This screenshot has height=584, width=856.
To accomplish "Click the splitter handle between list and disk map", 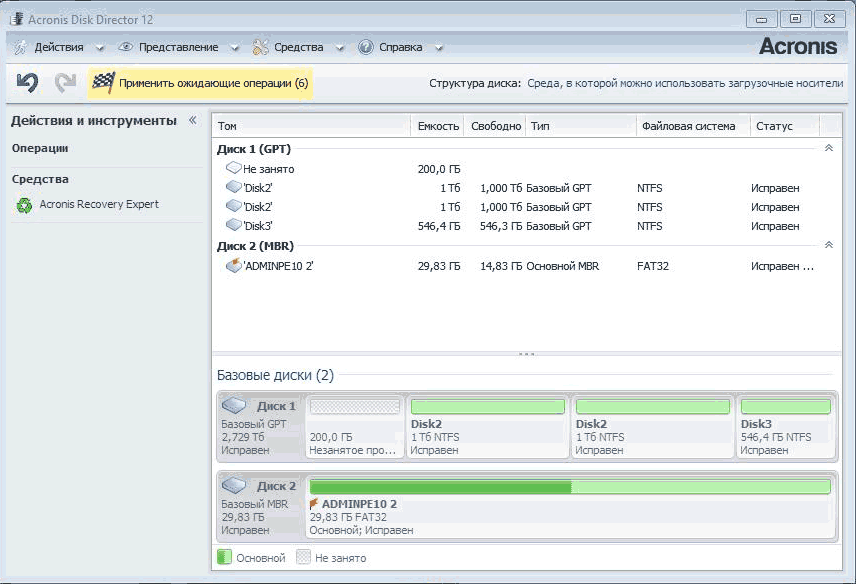I will 526,354.
